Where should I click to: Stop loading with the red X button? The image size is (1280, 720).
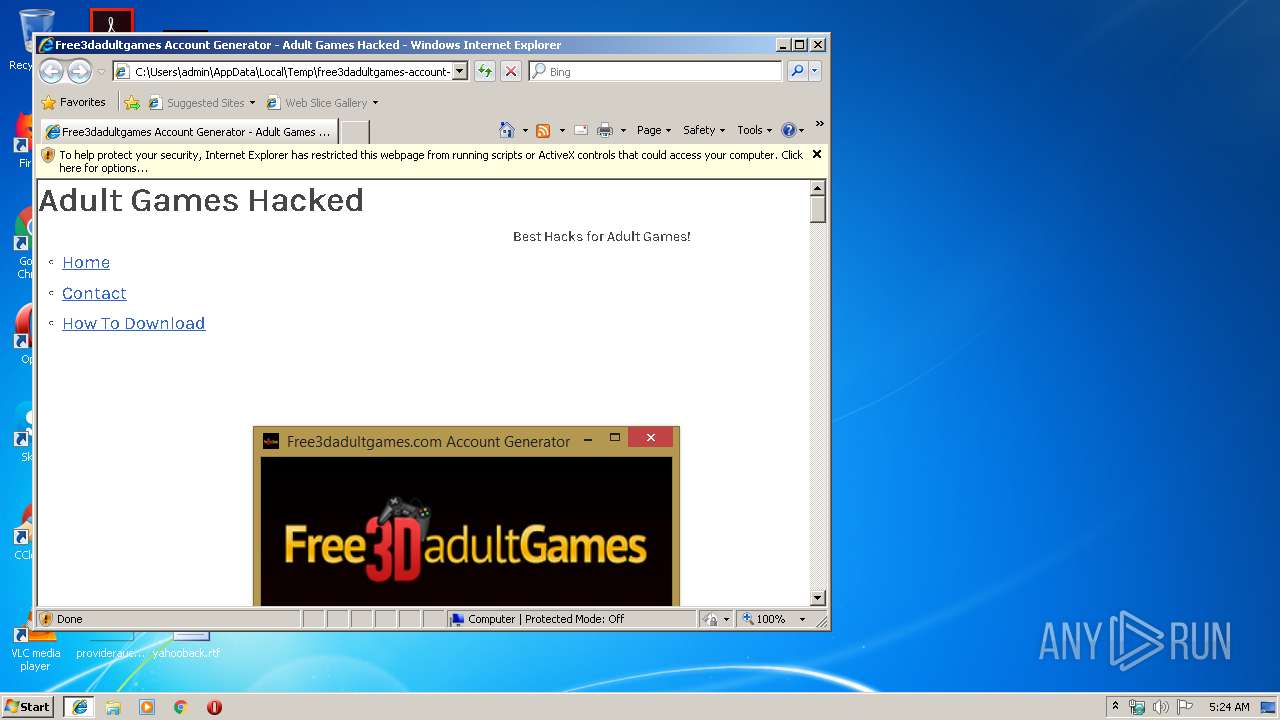[511, 71]
